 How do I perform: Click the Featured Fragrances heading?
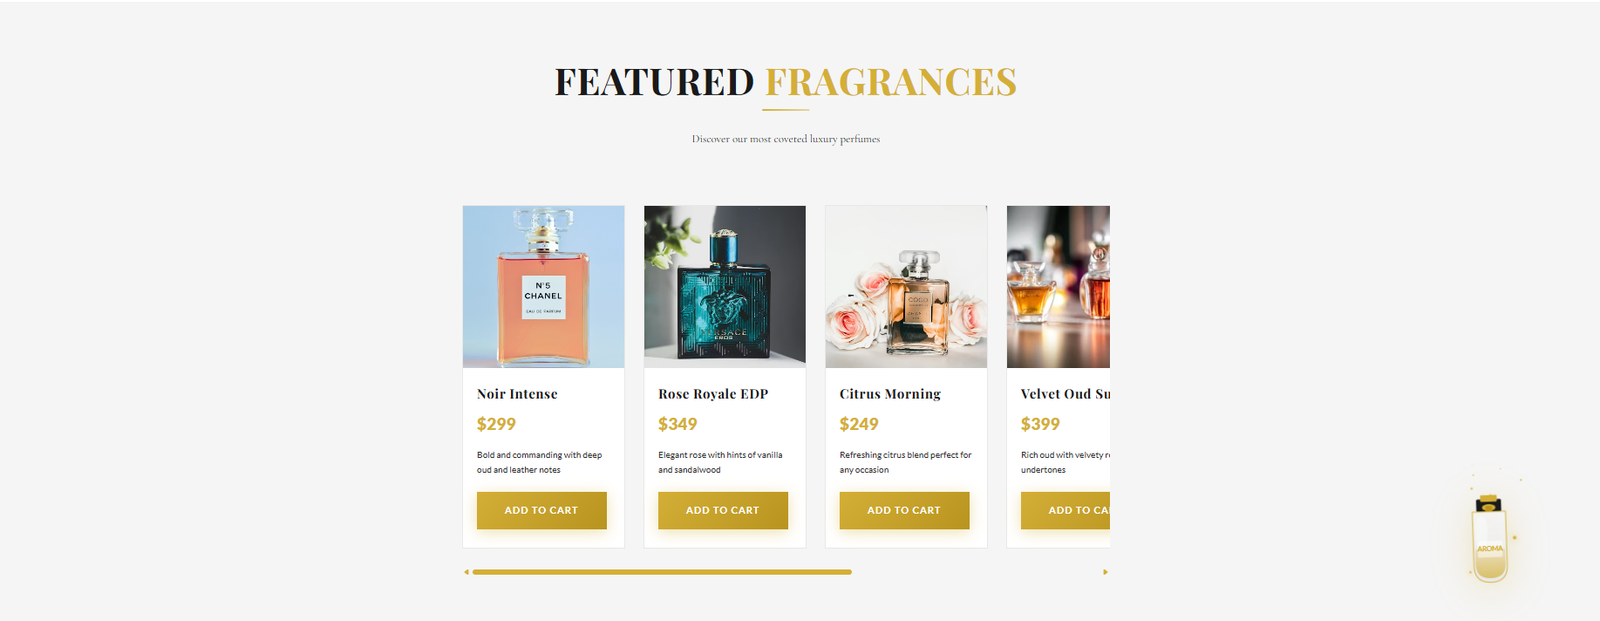[x=786, y=82]
